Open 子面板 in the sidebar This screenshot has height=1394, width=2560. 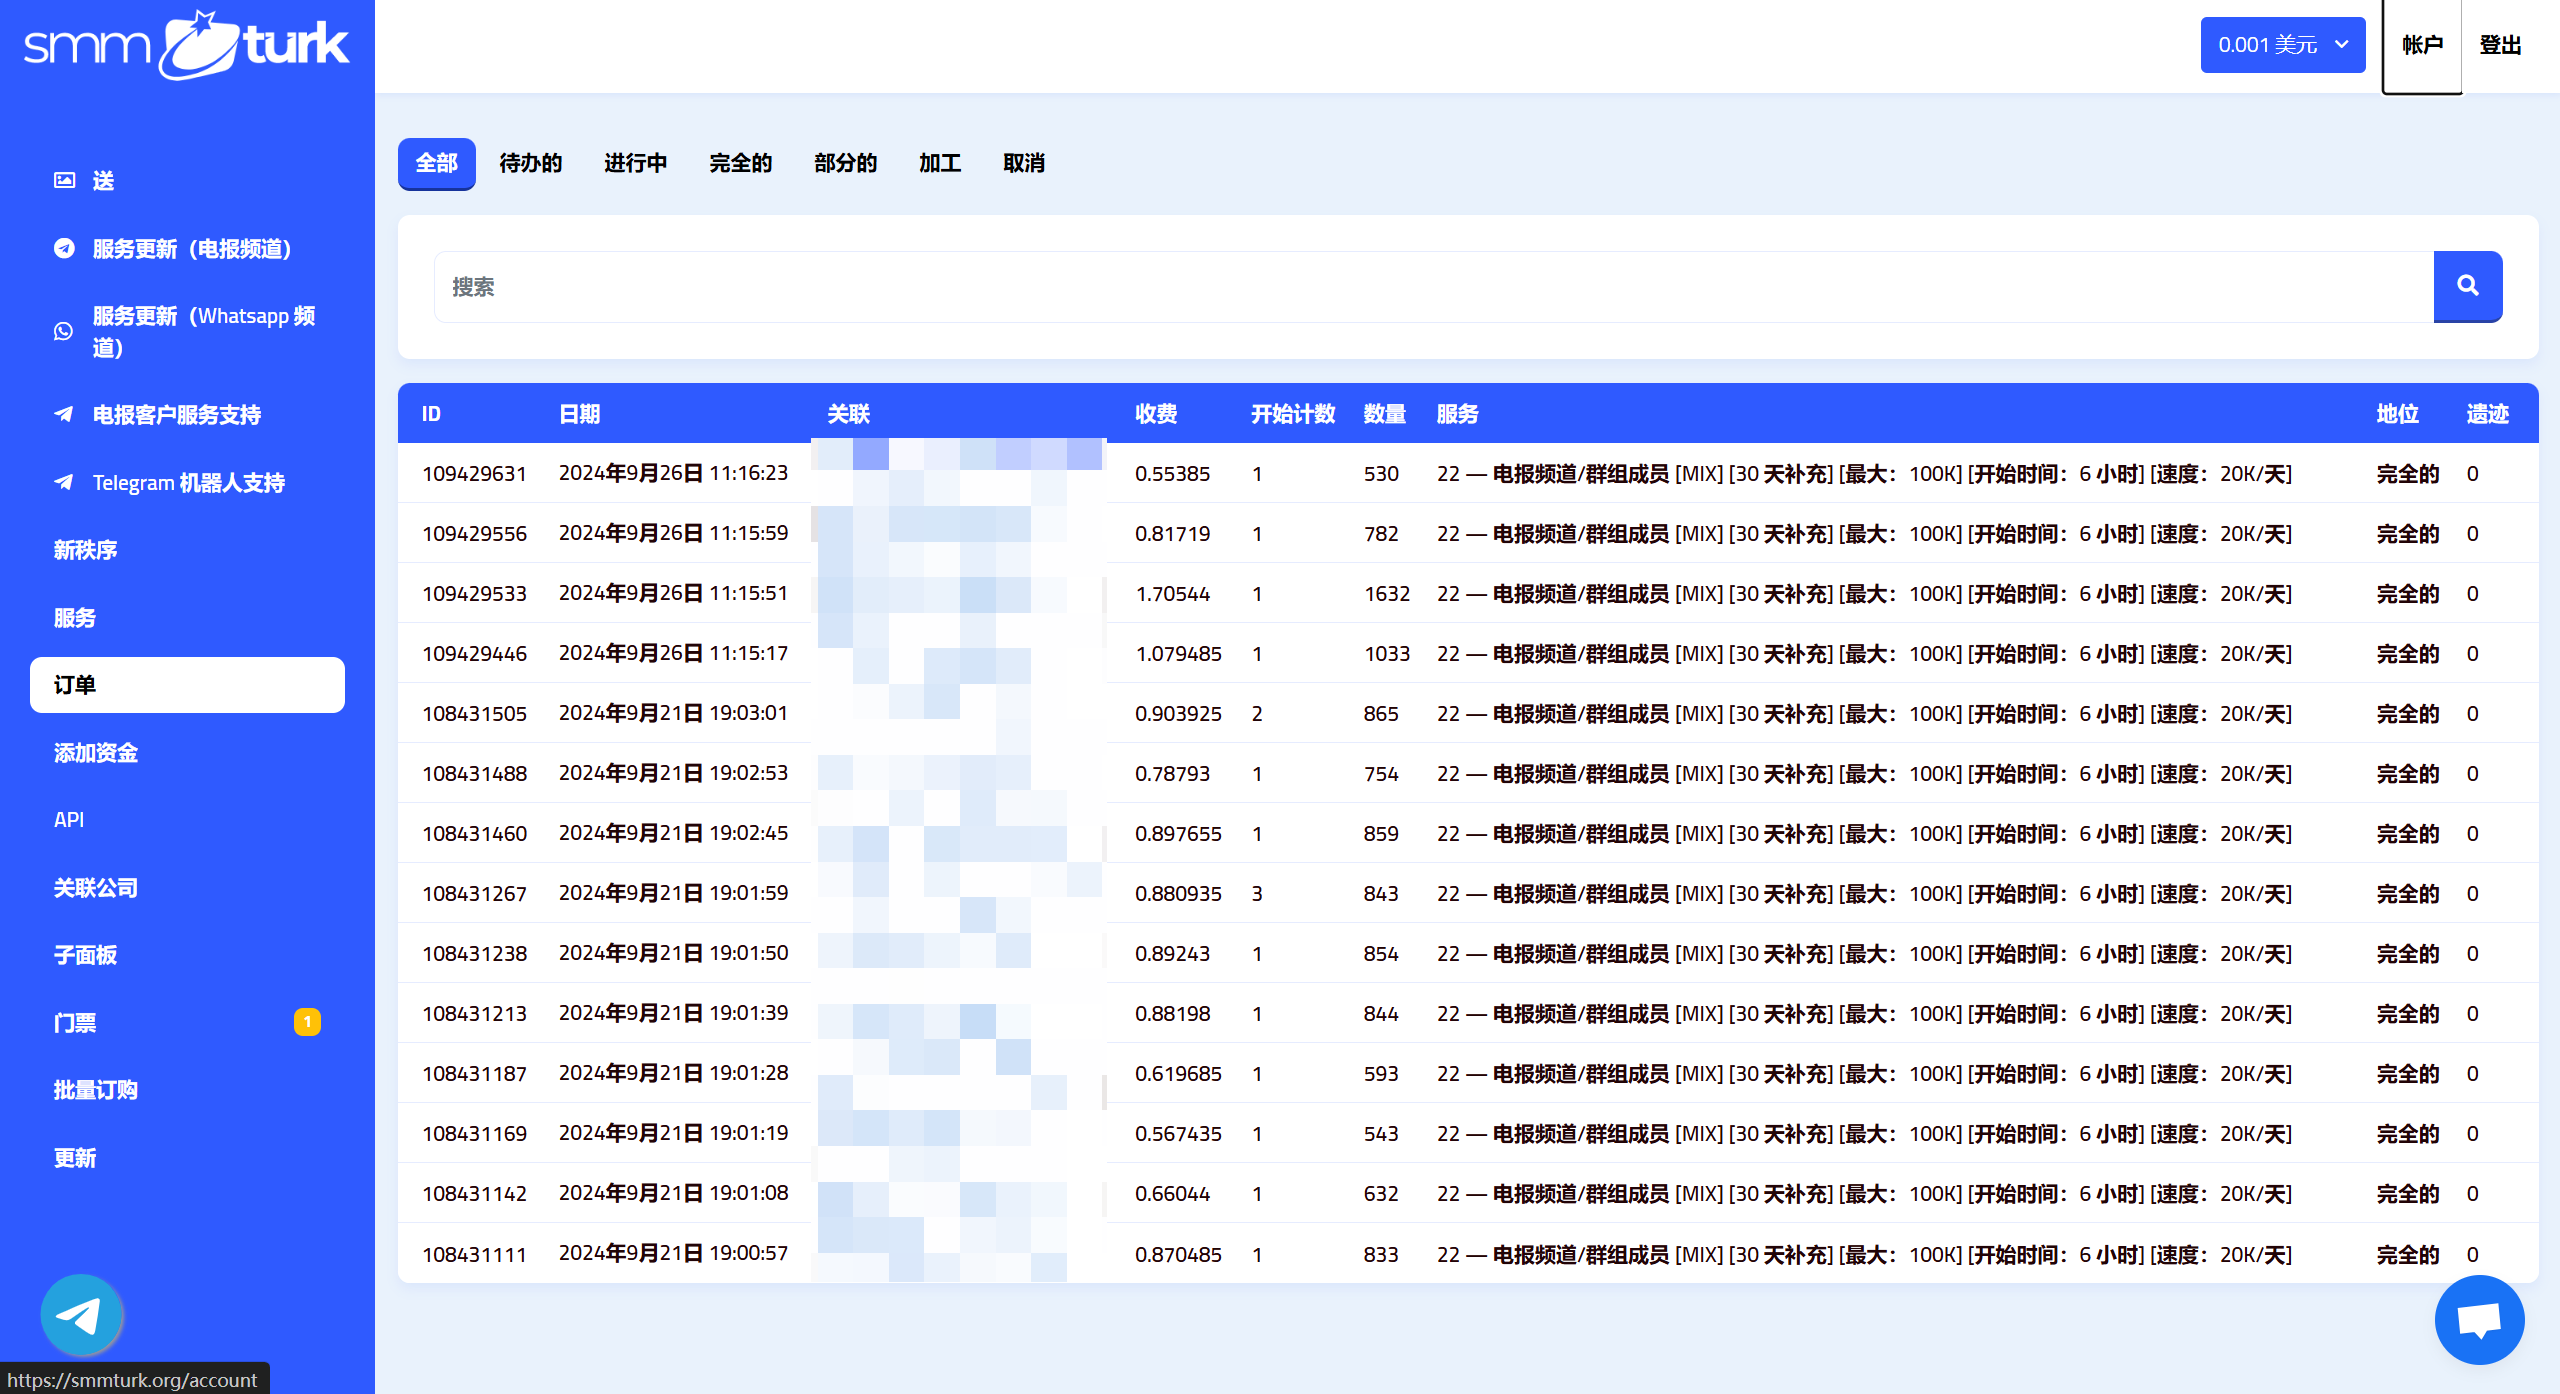pos(85,955)
